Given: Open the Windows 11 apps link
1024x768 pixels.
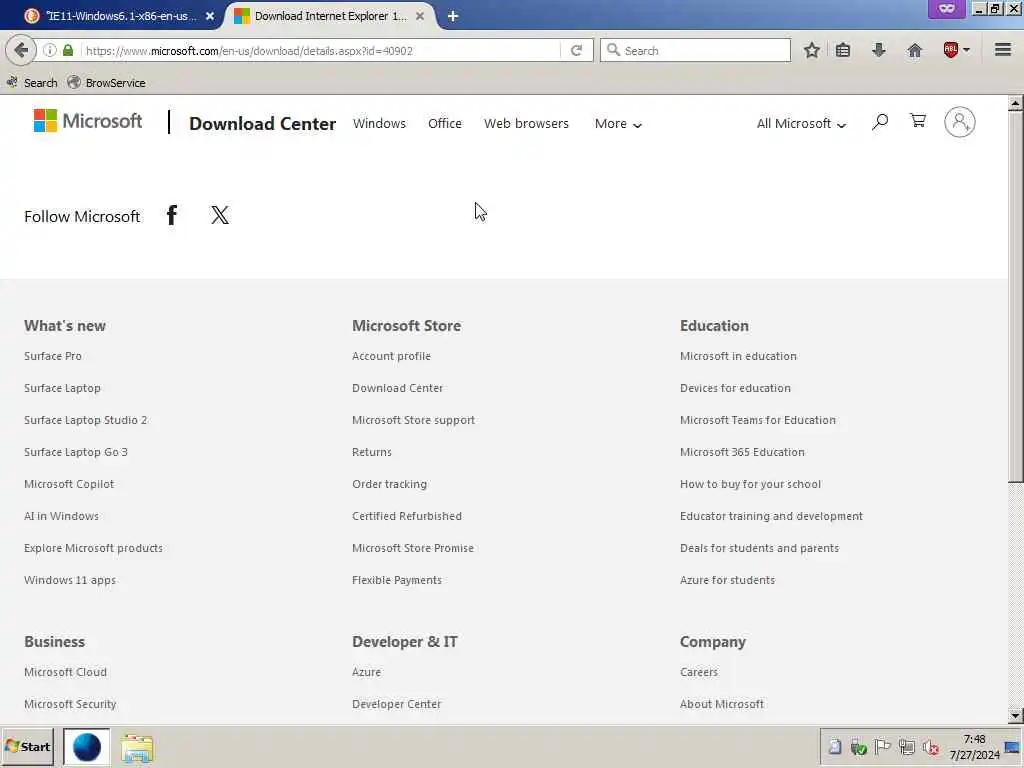Looking at the screenshot, I should click(70, 580).
